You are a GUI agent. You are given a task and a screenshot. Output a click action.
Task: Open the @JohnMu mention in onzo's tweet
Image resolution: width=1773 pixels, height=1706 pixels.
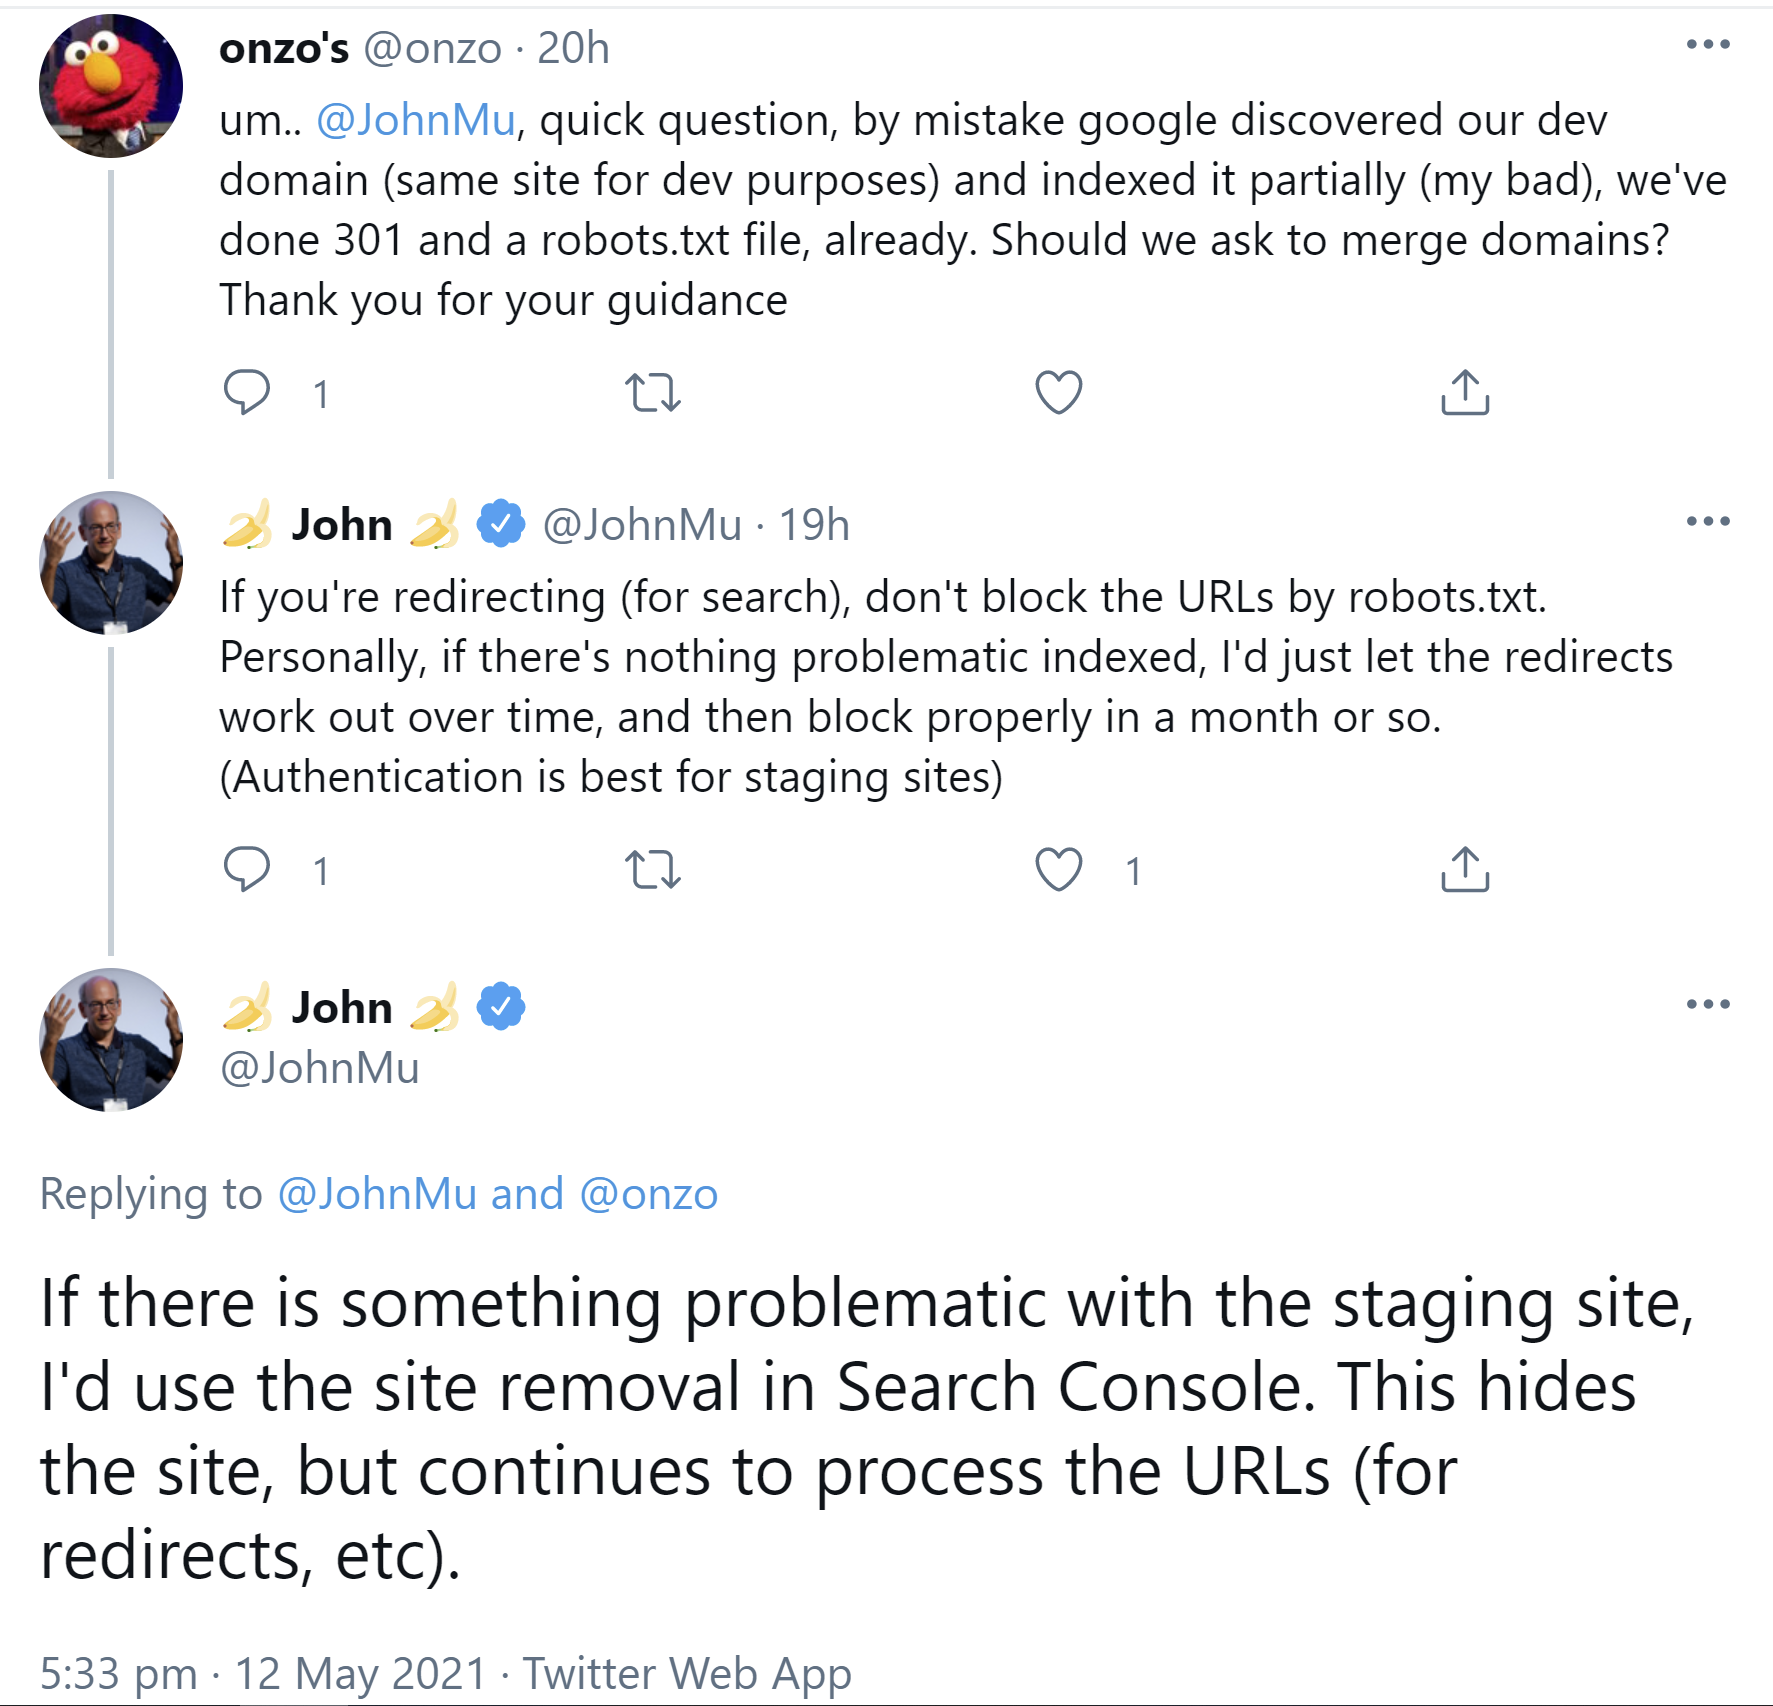[x=415, y=120]
